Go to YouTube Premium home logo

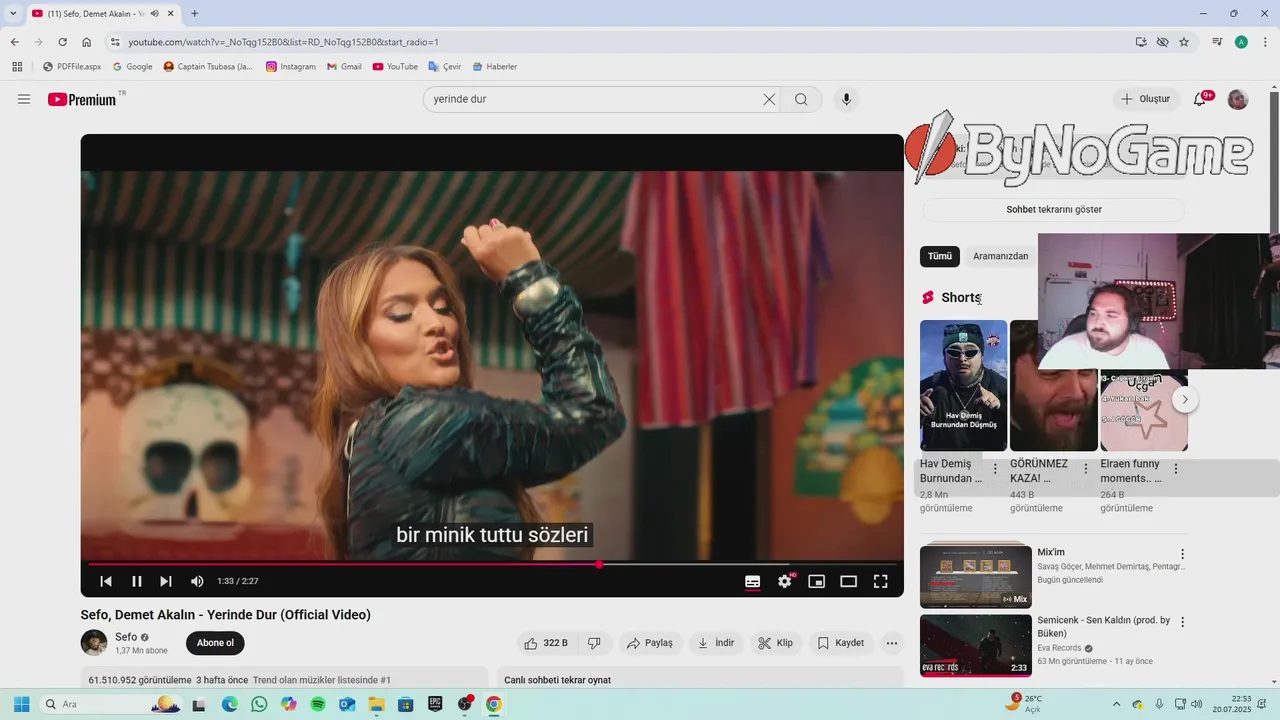pos(83,99)
